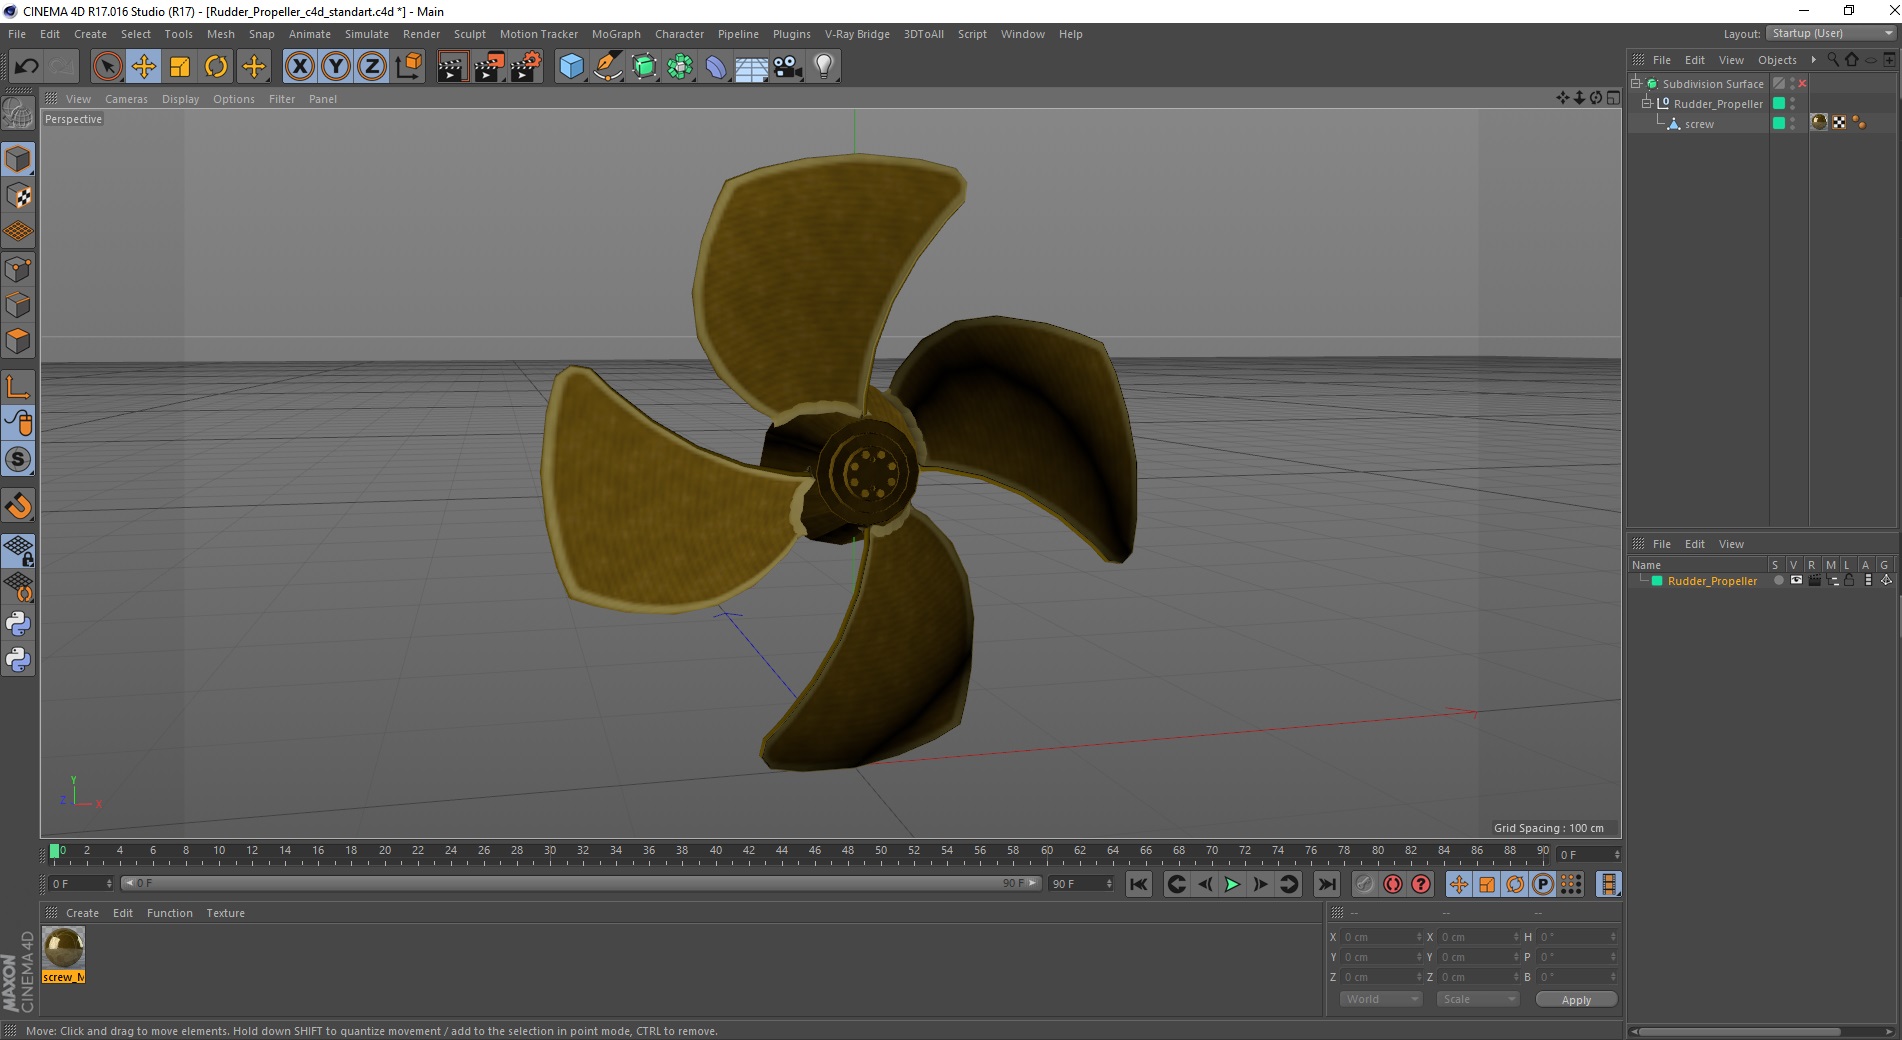Click the Apply button in coordinates
The image size is (1902, 1040).
pos(1576,1000)
